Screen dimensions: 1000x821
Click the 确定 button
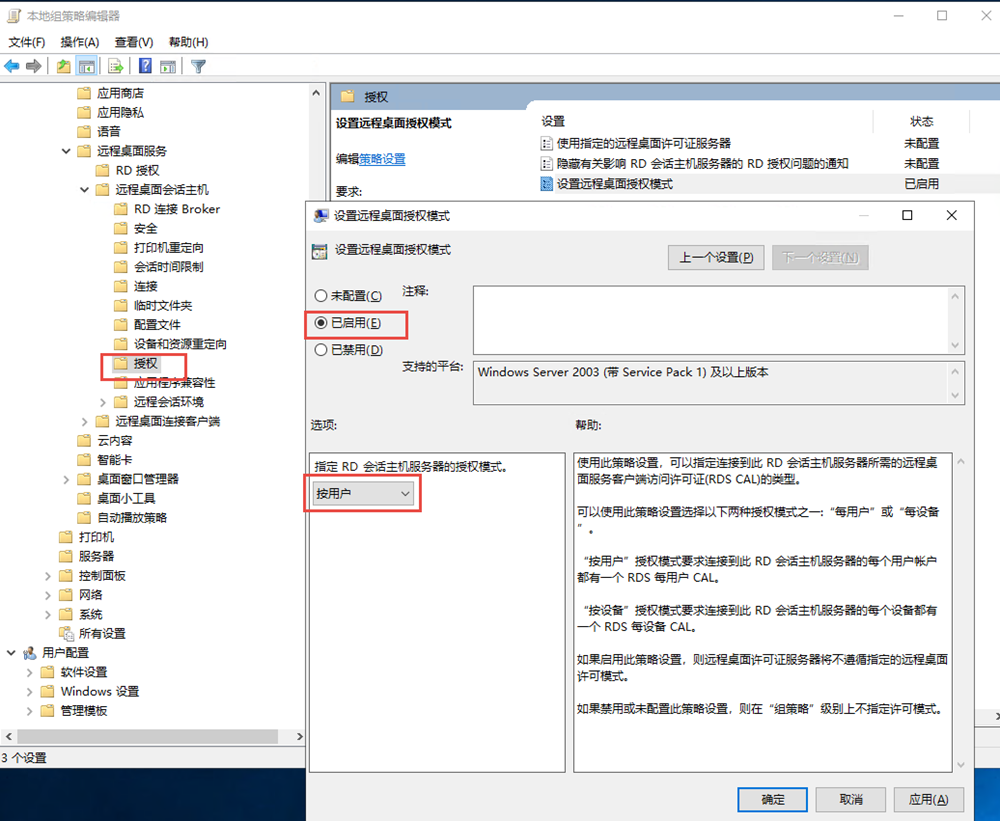point(772,799)
